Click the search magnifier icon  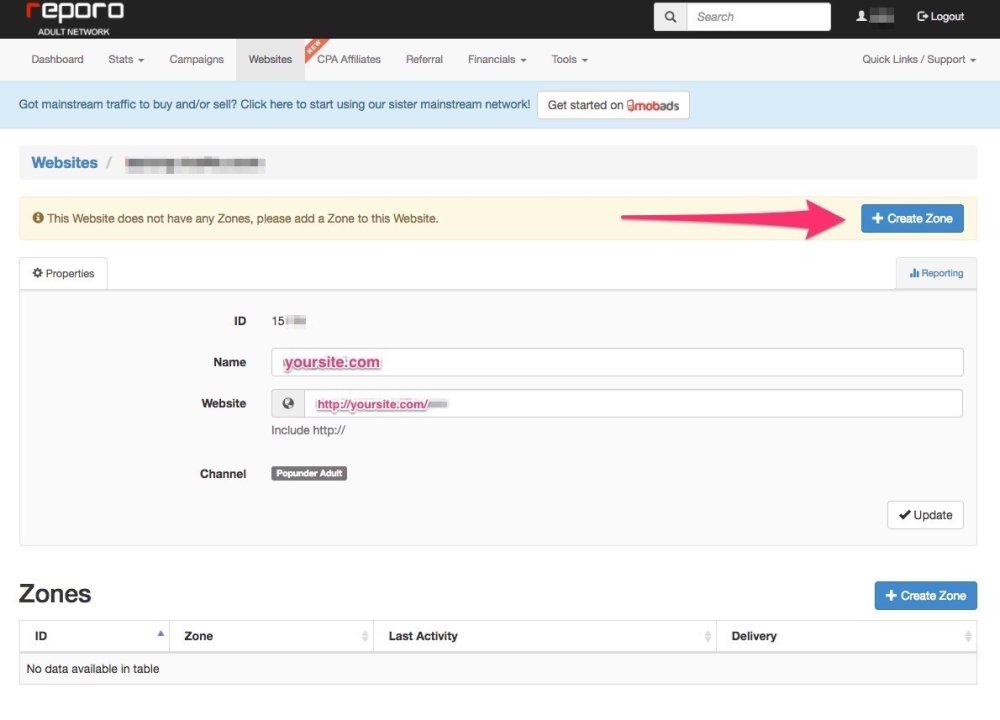670,17
